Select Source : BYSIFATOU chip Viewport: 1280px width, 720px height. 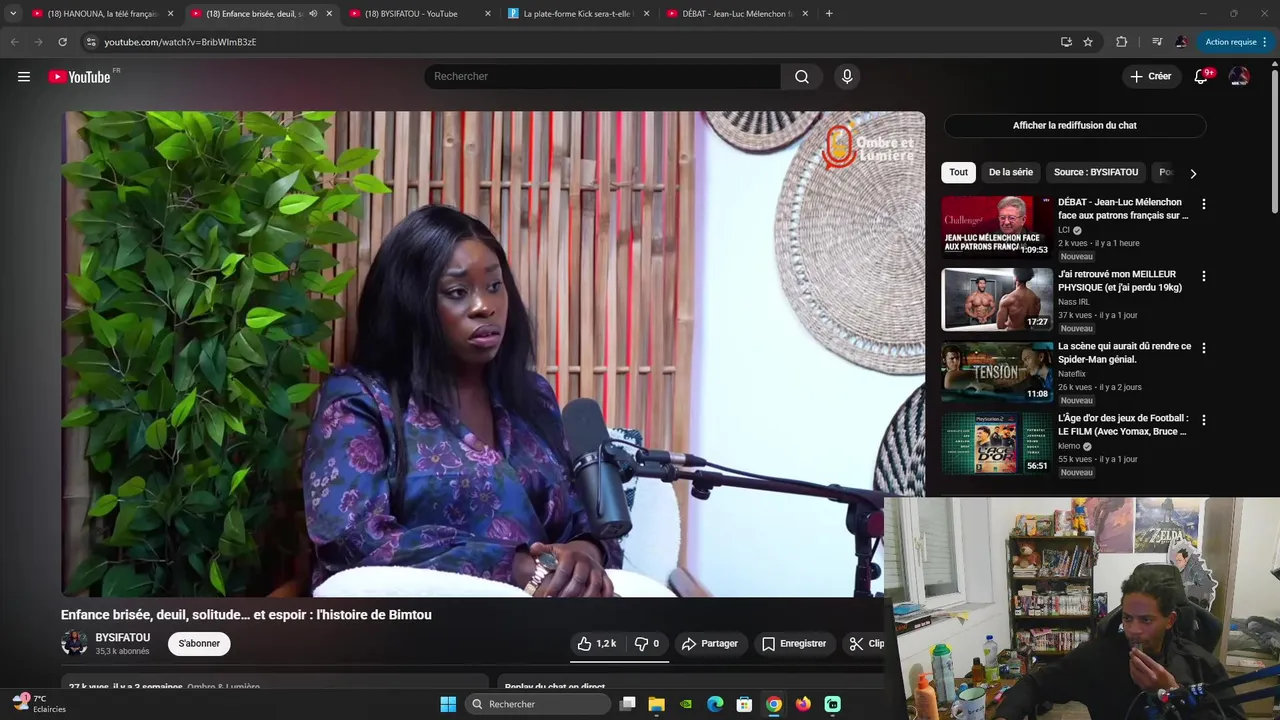[x=1096, y=172]
